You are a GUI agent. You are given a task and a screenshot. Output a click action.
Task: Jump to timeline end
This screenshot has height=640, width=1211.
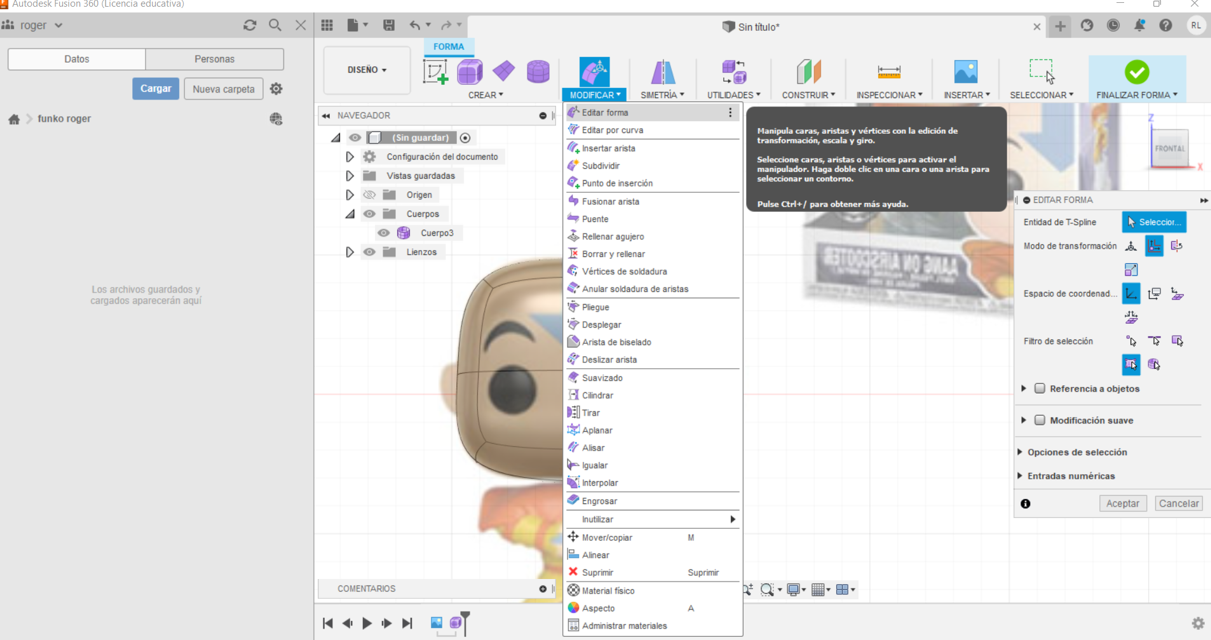click(407, 623)
